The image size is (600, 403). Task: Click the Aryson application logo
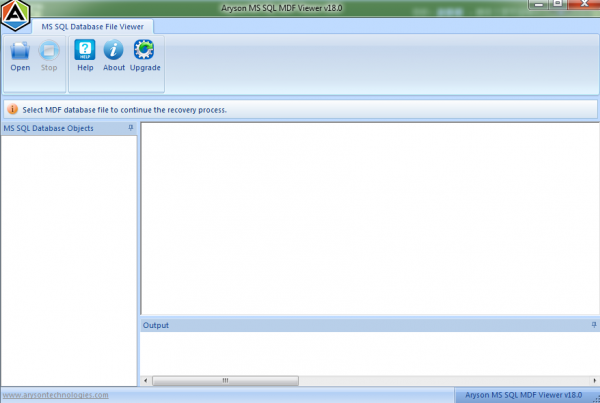coord(15,15)
